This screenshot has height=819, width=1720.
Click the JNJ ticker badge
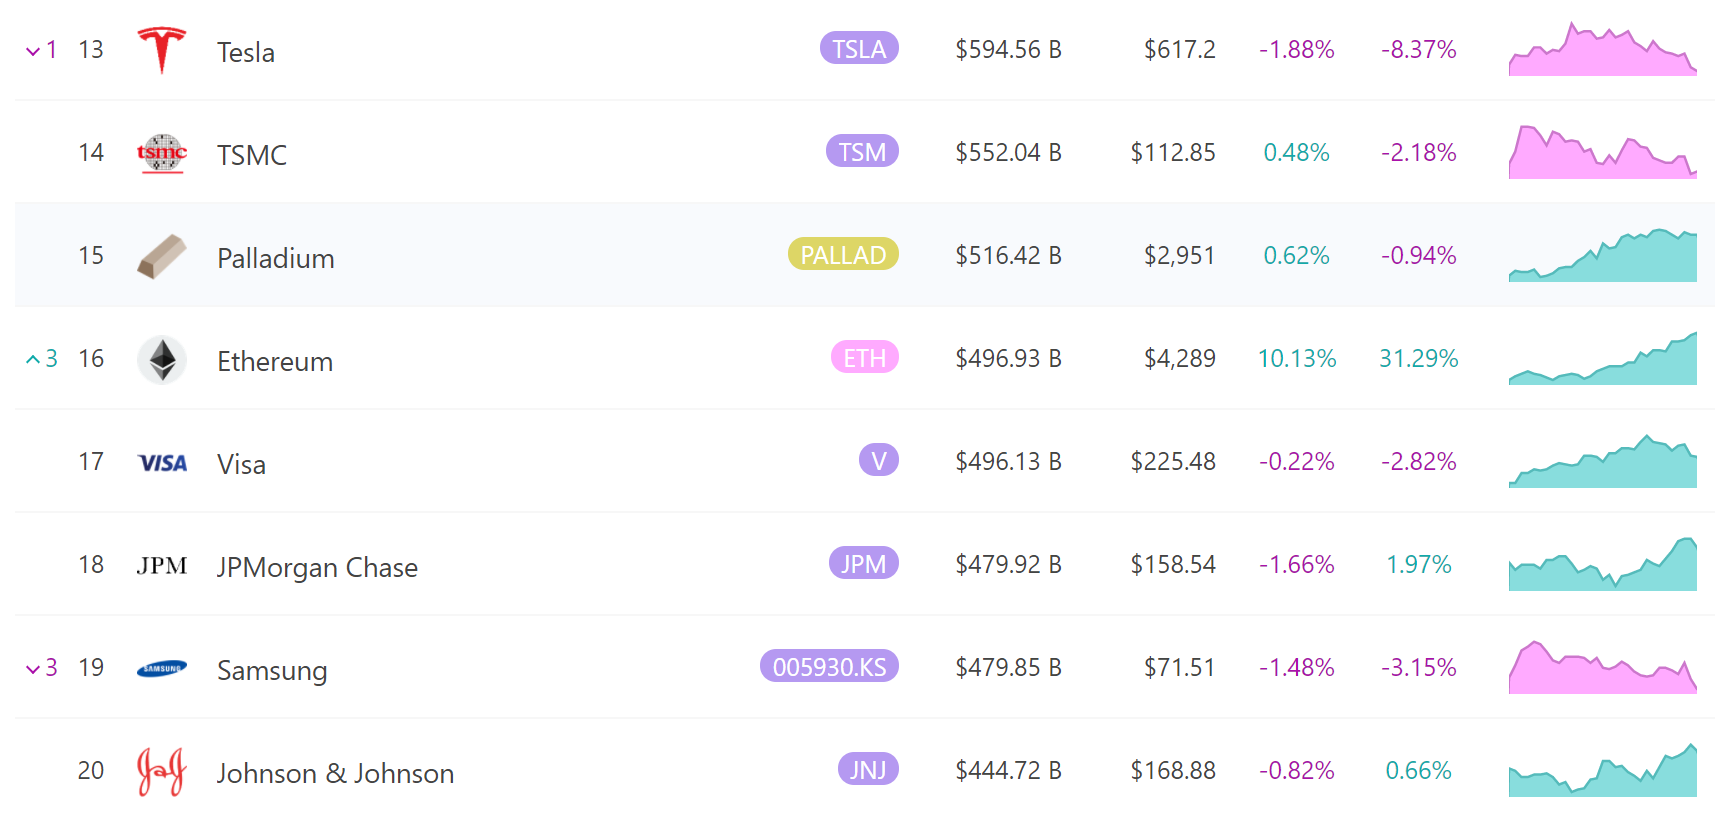point(867,770)
